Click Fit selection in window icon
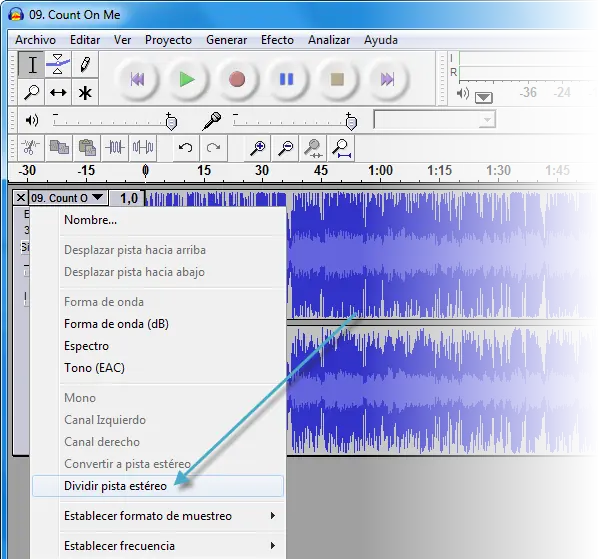 pyautogui.click(x=313, y=147)
